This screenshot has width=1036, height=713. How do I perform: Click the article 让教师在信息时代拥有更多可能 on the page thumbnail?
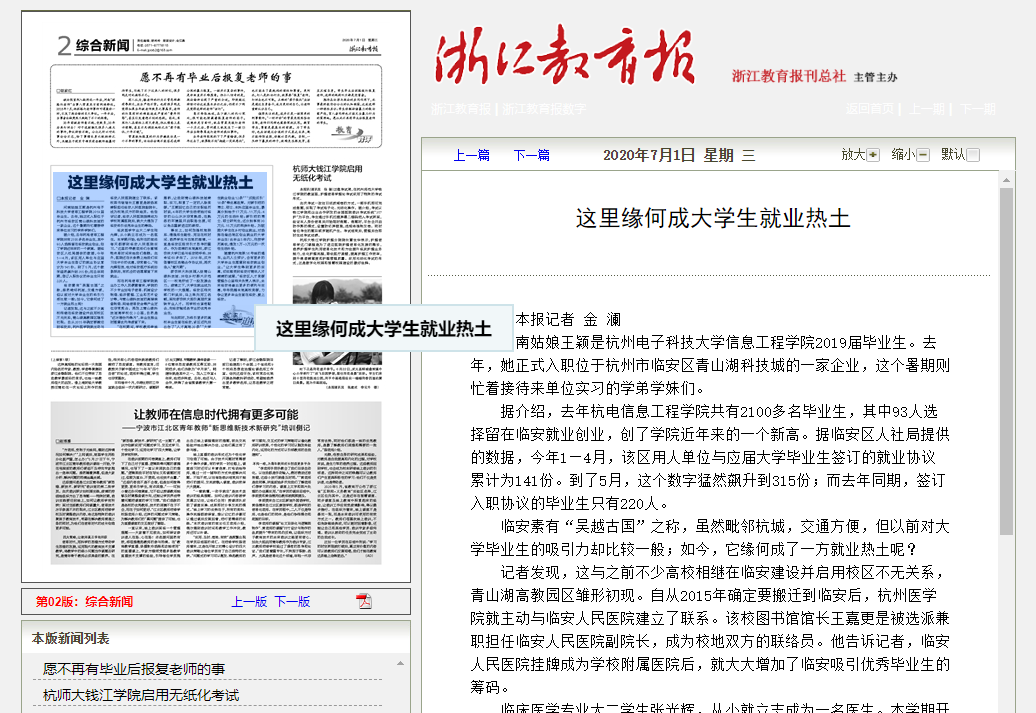click(x=216, y=483)
